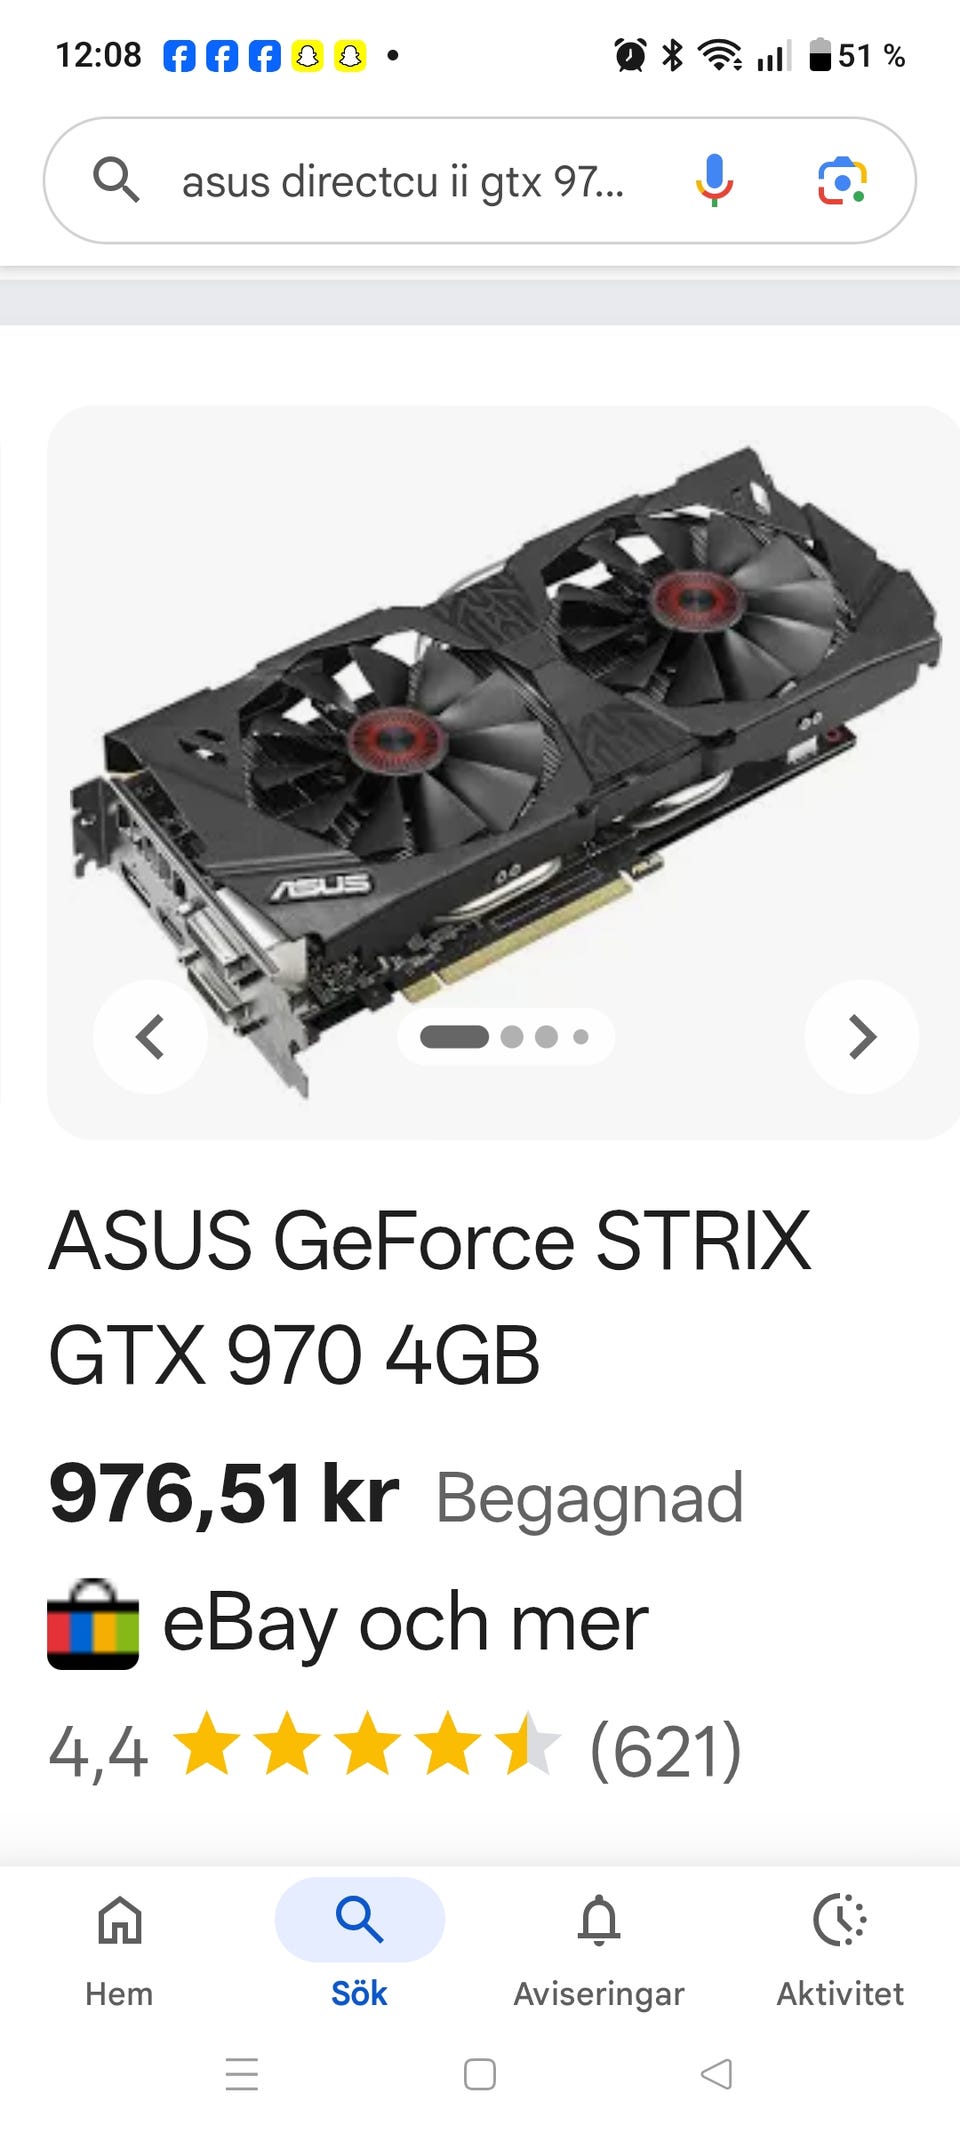Open Android recent apps menu

click(x=242, y=2074)
